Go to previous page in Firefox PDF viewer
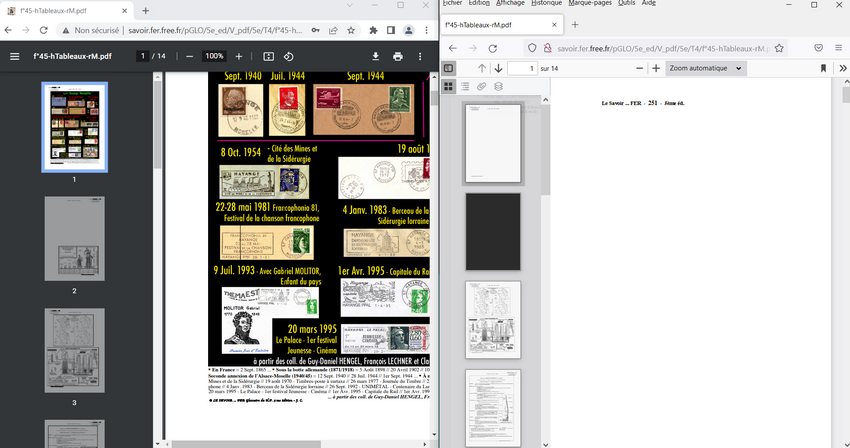 click(x=482, y=68)
